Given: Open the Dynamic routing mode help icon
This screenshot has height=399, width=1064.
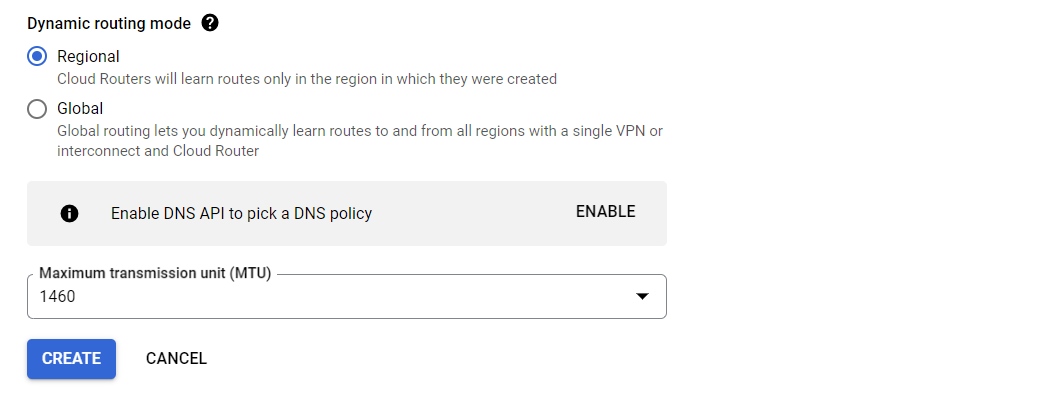Looking at the screenshot, I should (210, 24).
